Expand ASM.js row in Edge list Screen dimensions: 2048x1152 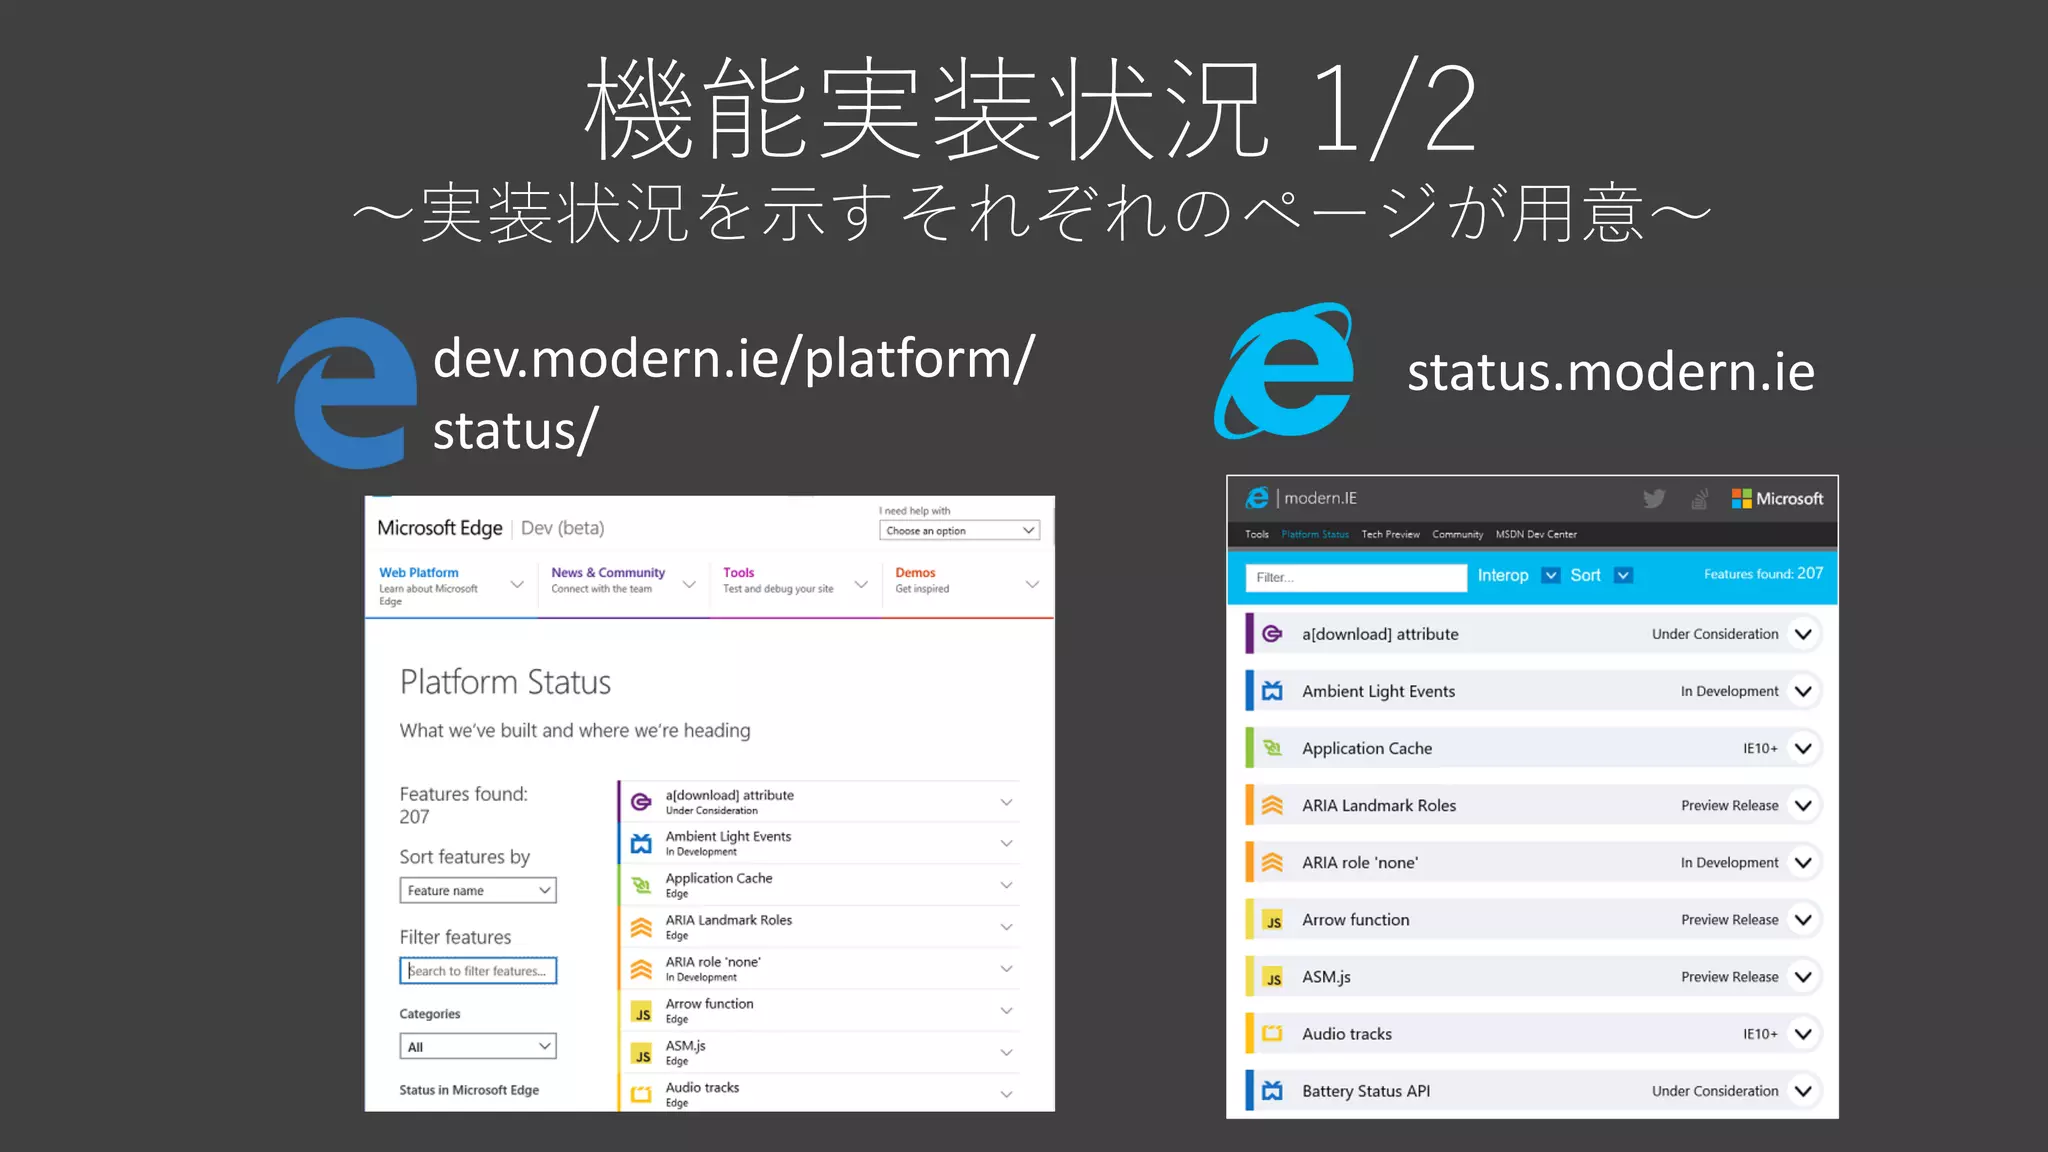[x=1006, y=1053]
